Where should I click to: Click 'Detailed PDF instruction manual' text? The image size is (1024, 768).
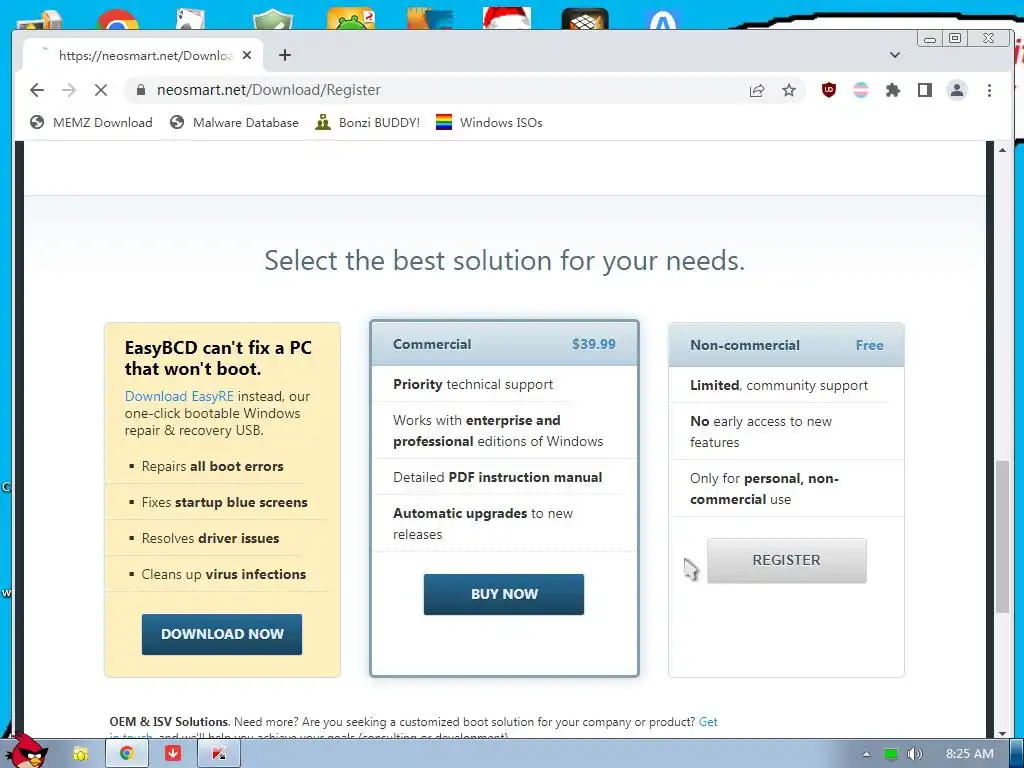(498, 477)
